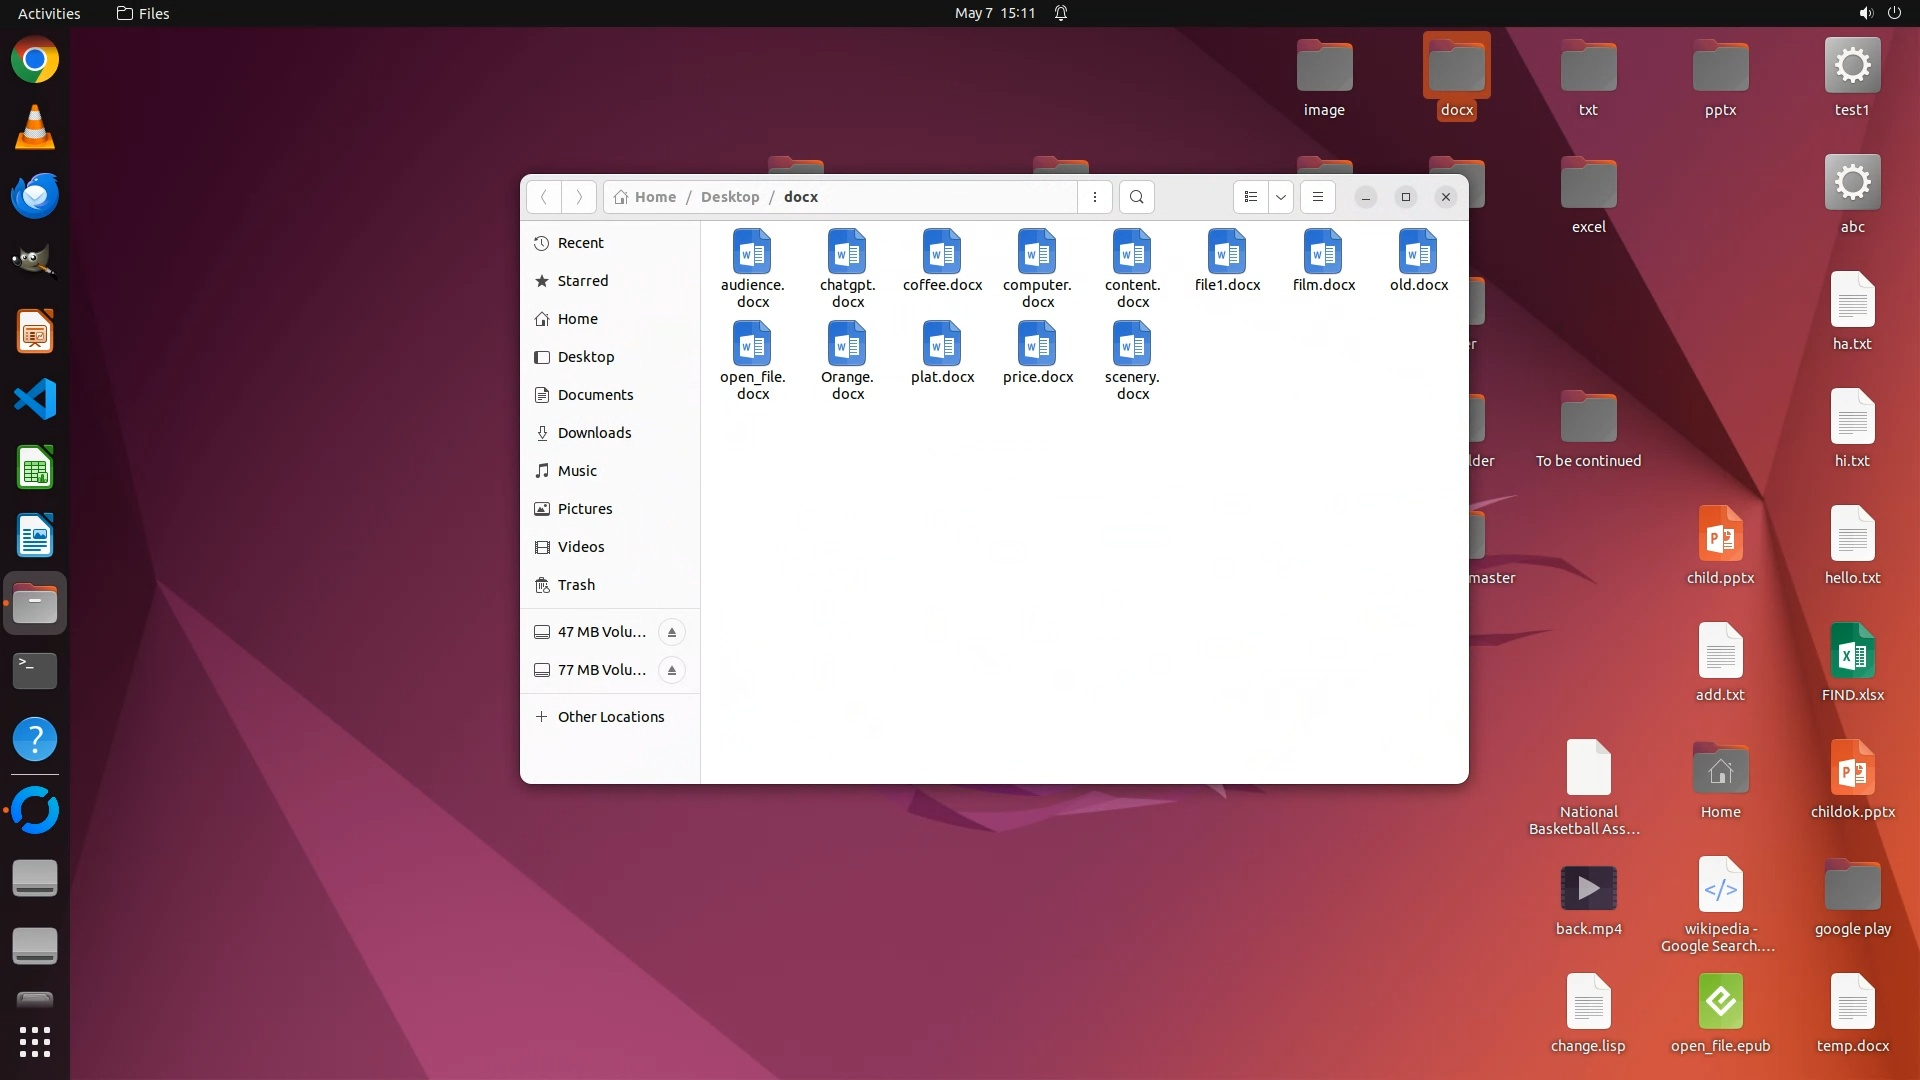The width and height of the screenshot is (1920, 1080).
Task: Launch Visual Studio Code from the dock
Action: coord(35,400)
